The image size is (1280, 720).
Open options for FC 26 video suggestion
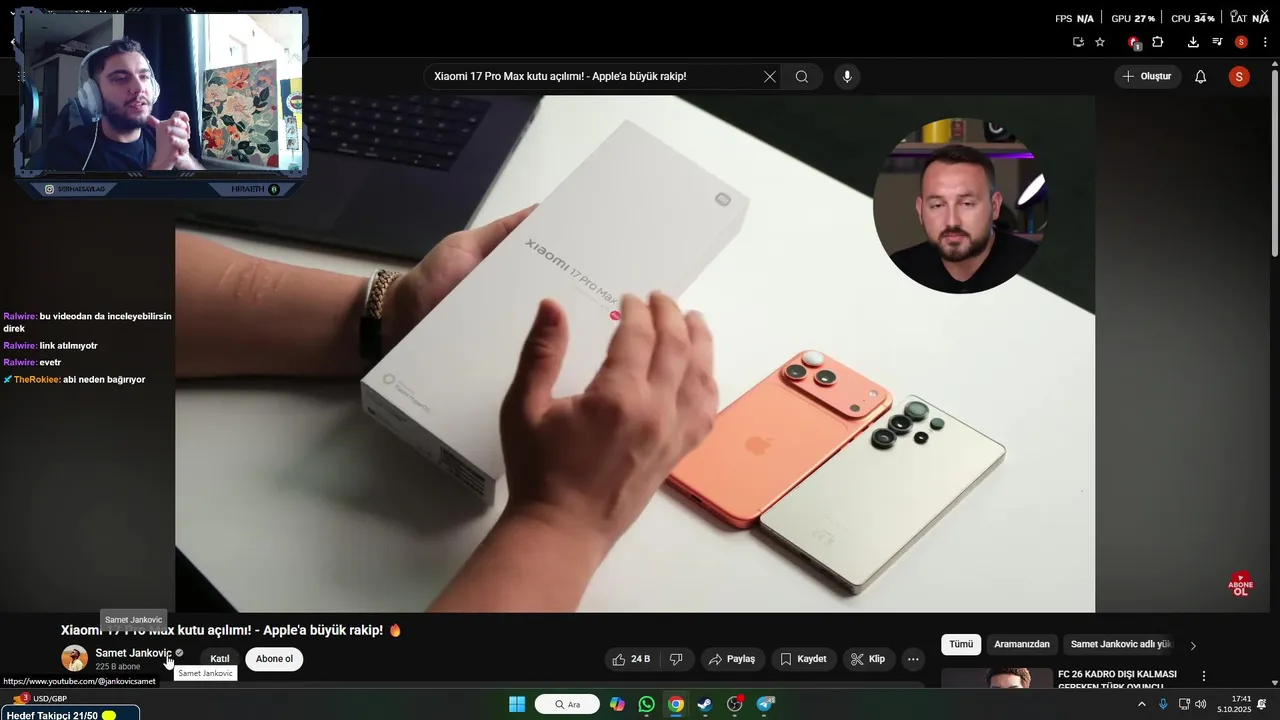pos(1204,676)
